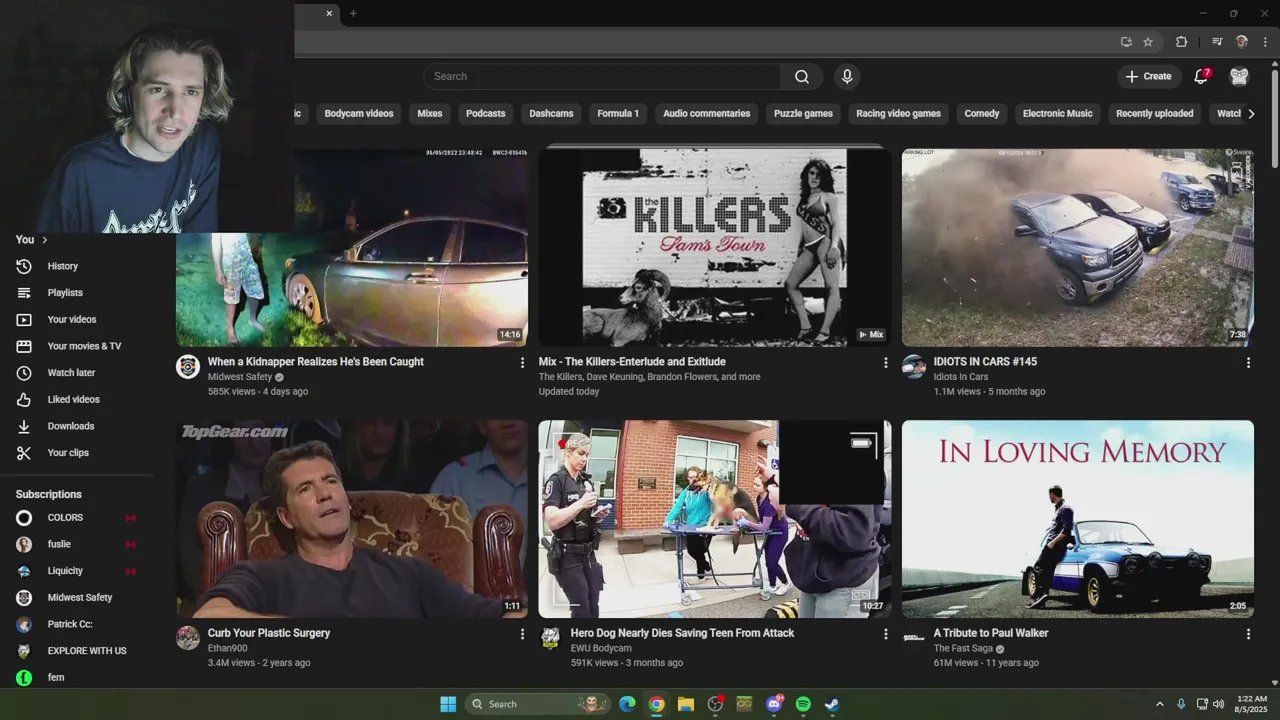Select the Formula 1 chip
This screenshot has height=720, width=1280.
point(618,114)
